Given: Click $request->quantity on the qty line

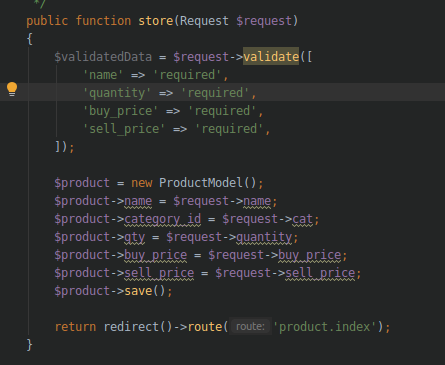Looking at the screenshot, I should 229,237.
